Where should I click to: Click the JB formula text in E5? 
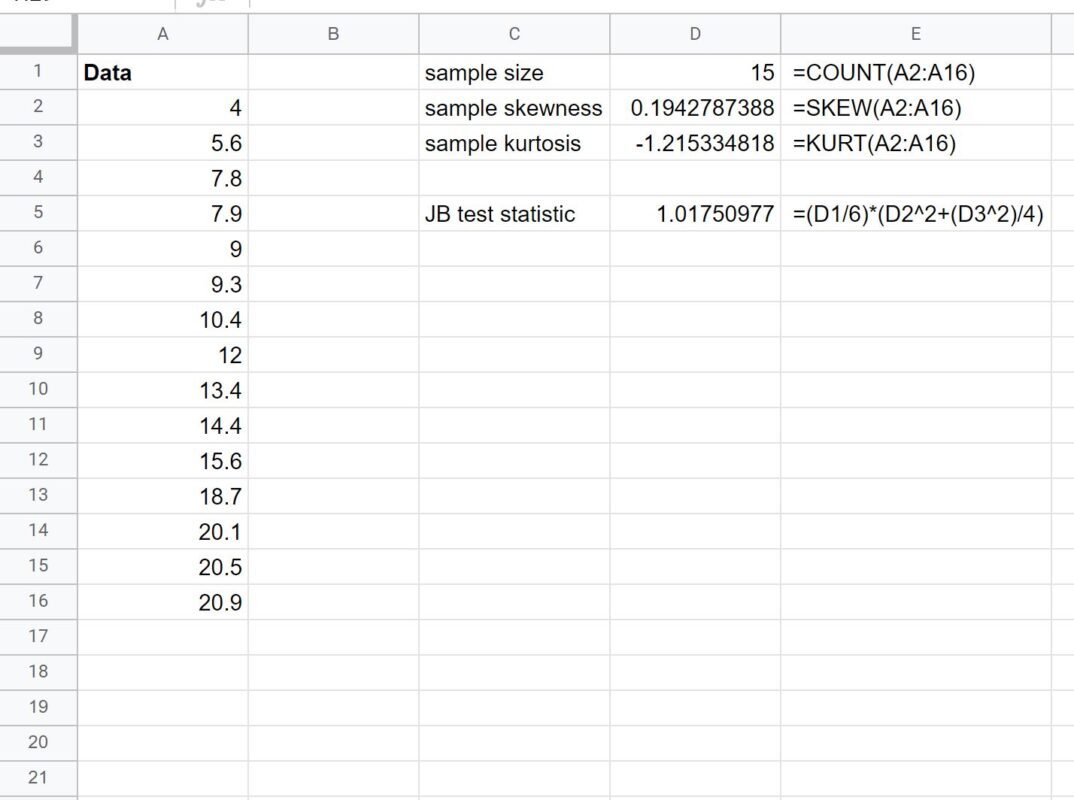918,214
